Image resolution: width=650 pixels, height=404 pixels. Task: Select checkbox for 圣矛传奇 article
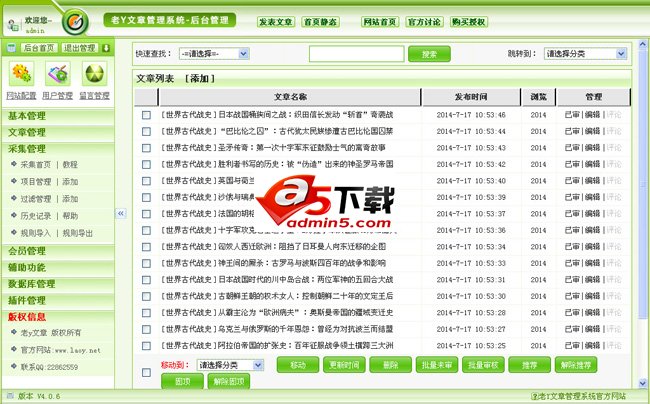tap(146, 148)
